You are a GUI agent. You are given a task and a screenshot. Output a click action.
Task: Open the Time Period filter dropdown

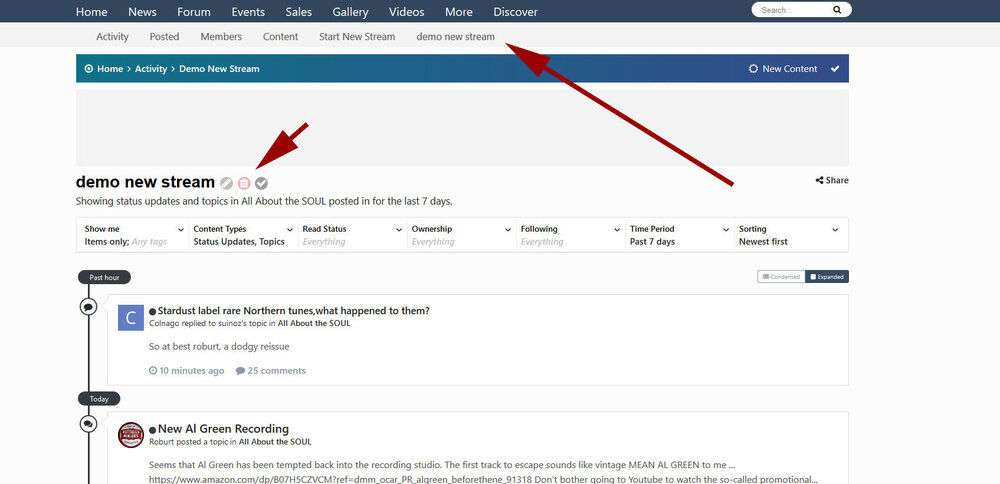coord(680,235)
